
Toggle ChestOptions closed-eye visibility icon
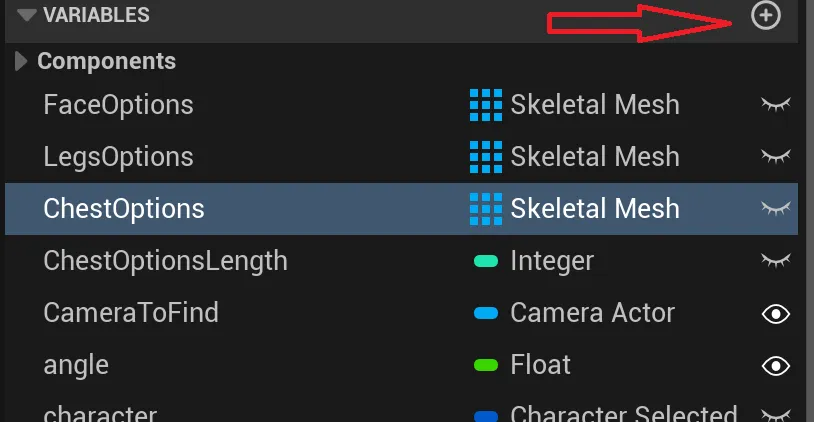pyautogui.click(x=776, y=208)
